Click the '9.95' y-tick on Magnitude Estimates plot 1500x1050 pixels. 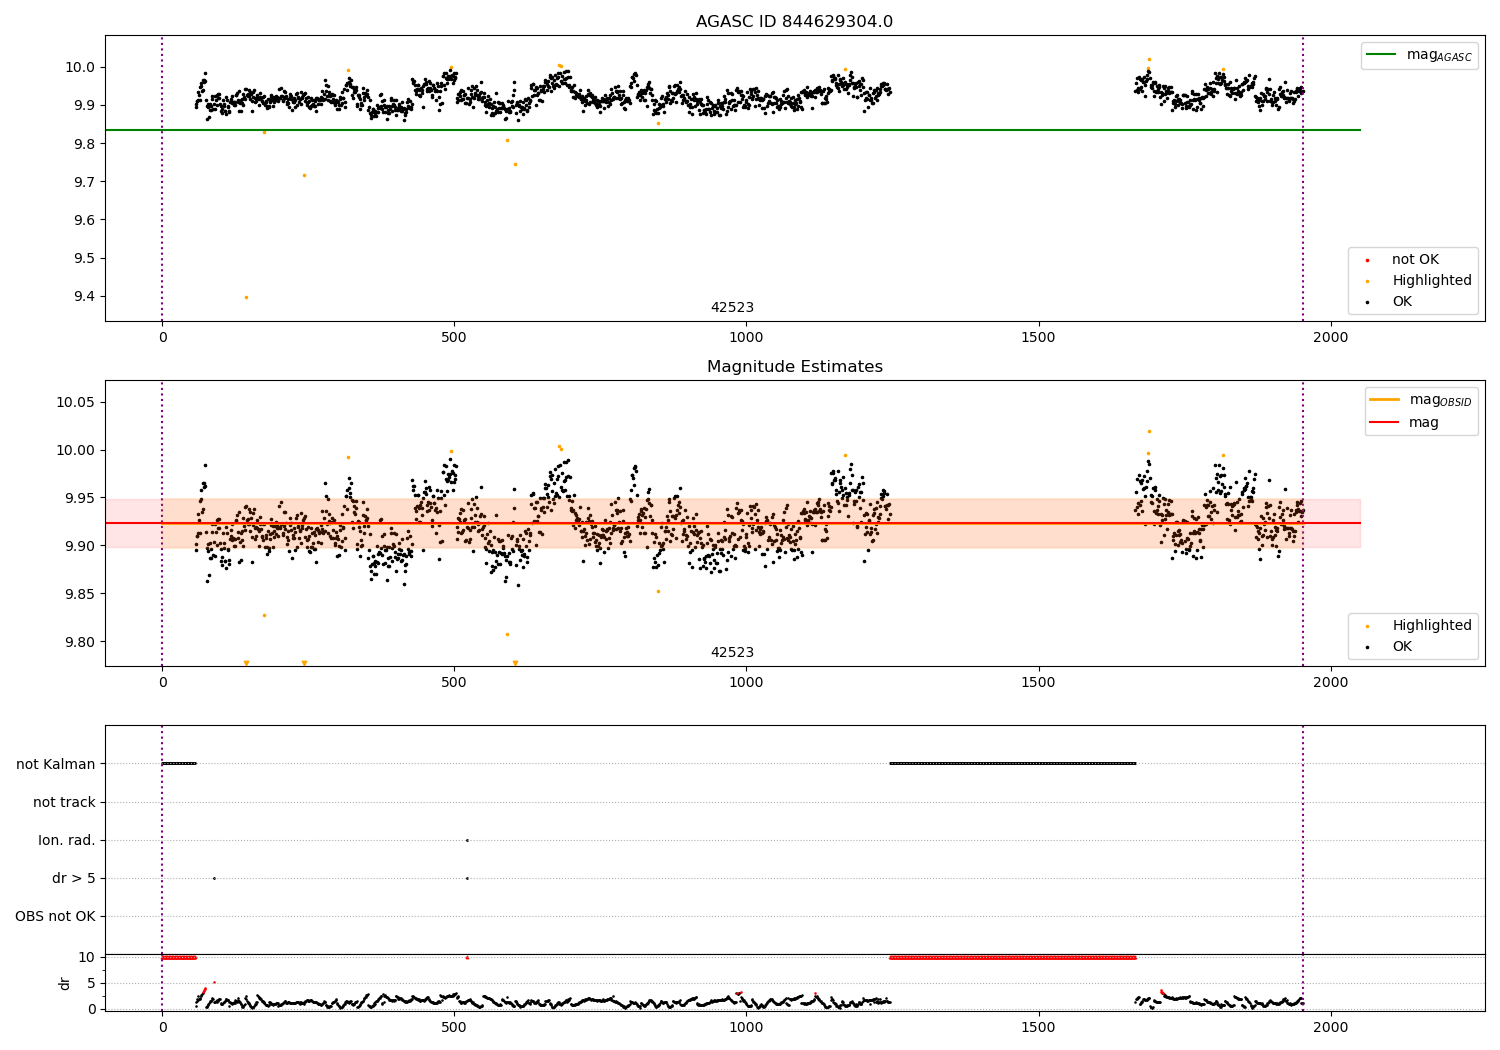[80, 498]
